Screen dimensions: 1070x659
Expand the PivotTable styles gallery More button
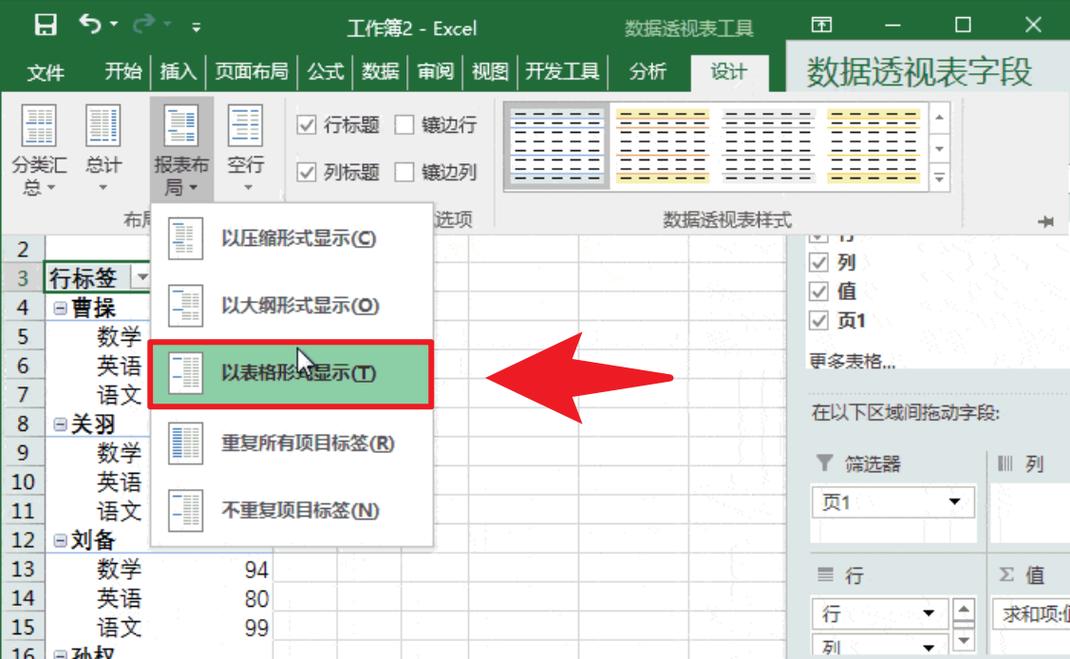pos(940,178)
